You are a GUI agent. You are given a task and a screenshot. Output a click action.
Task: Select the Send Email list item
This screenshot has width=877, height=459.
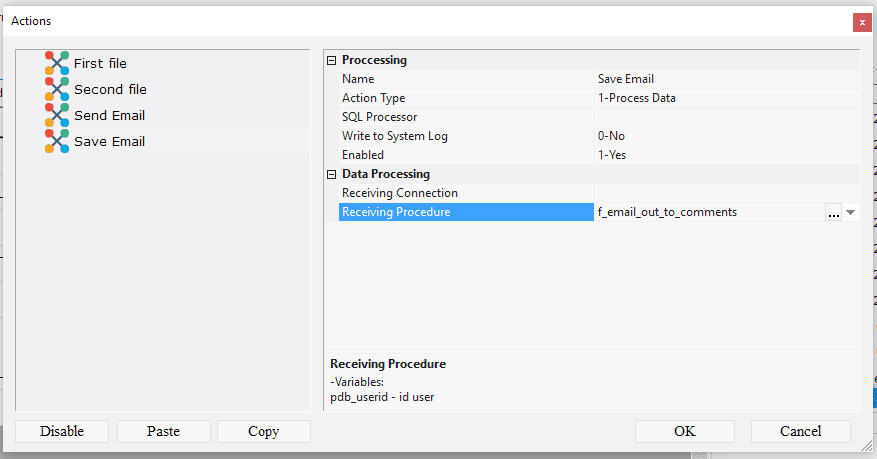pyautogui.click(x=109, y=115)
